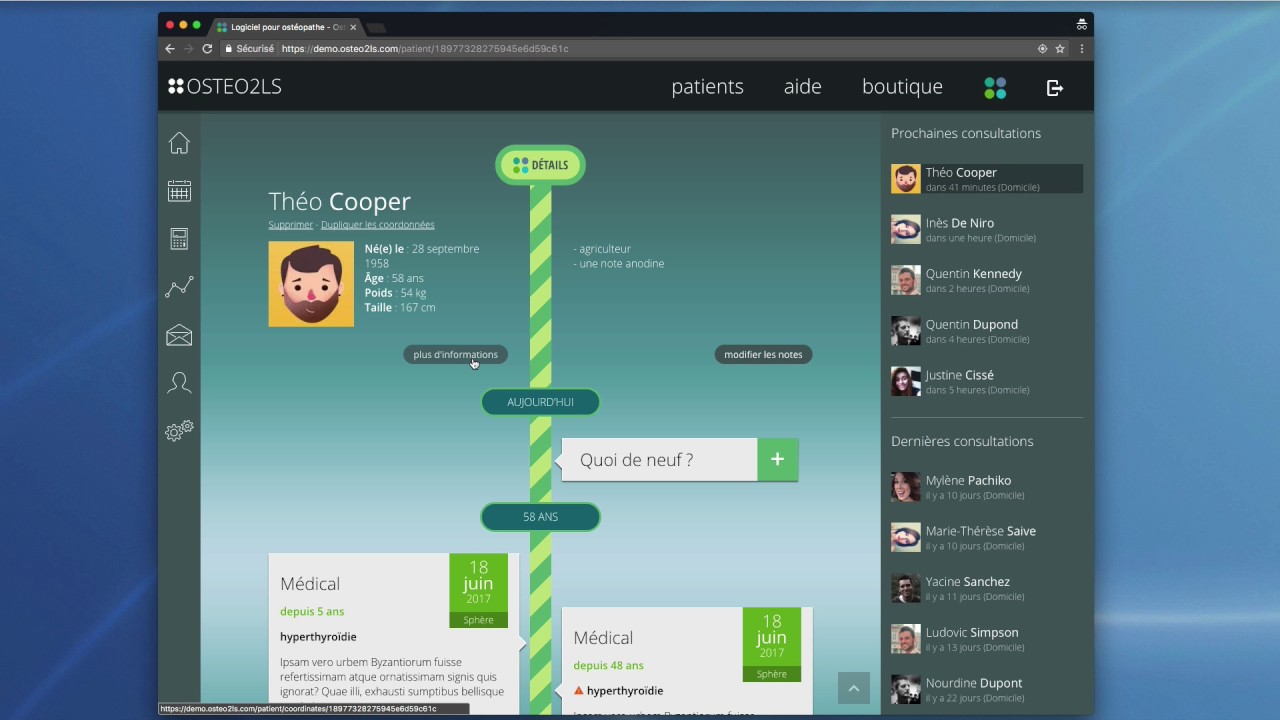Click the 'agriculteur' note text
Image resolution: width=1280 pixels, height=720 pixels.
602,249
